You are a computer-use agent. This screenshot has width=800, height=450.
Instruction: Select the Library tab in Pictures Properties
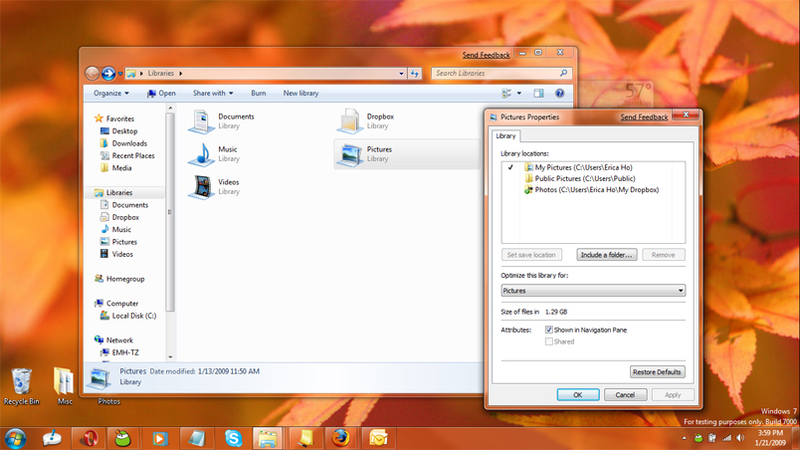[x=506, y=136]
